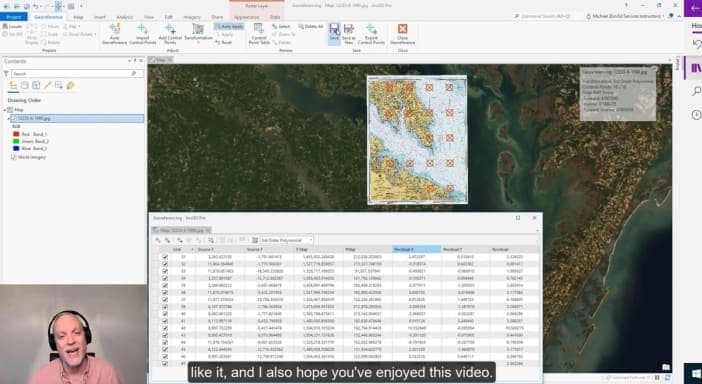Switch to the Map ribbon tab
Screen dimensions: 702x384
[x=78, y=17]
